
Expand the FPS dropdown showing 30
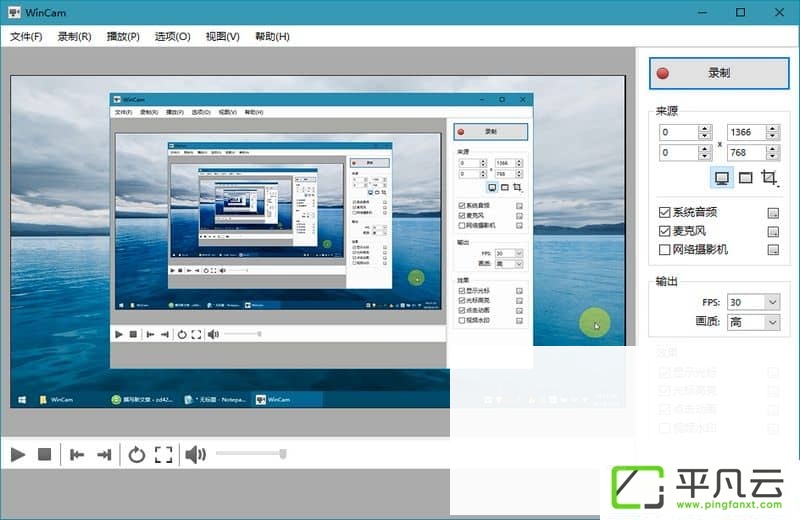[772, 302]
